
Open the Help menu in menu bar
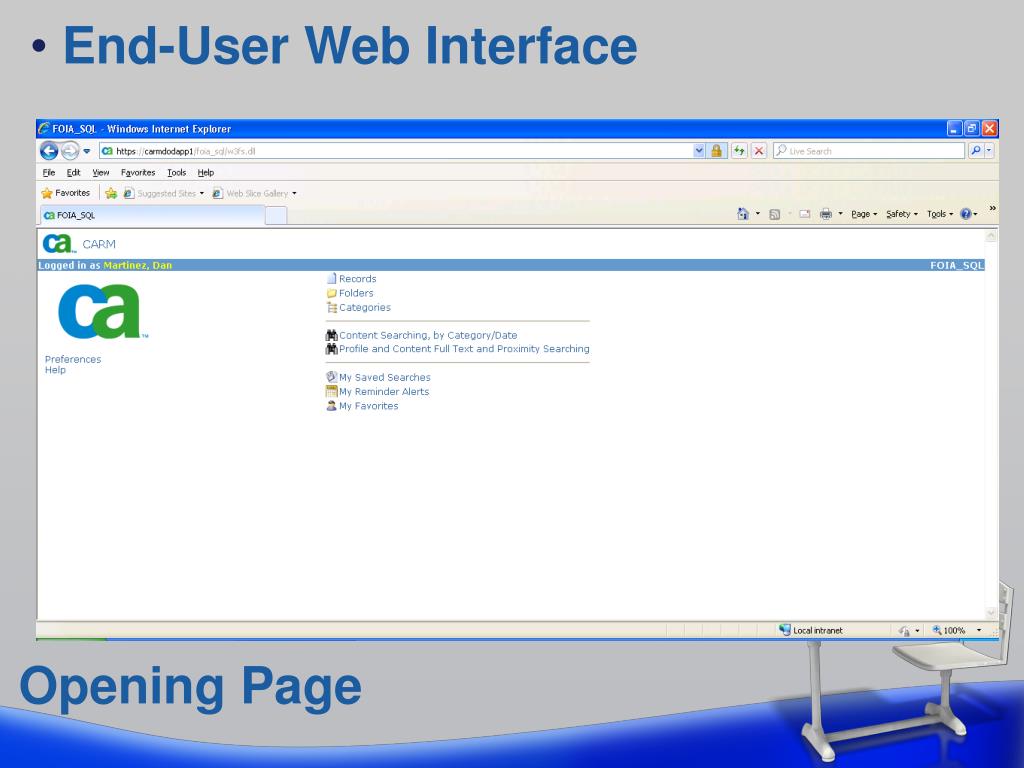206,172
